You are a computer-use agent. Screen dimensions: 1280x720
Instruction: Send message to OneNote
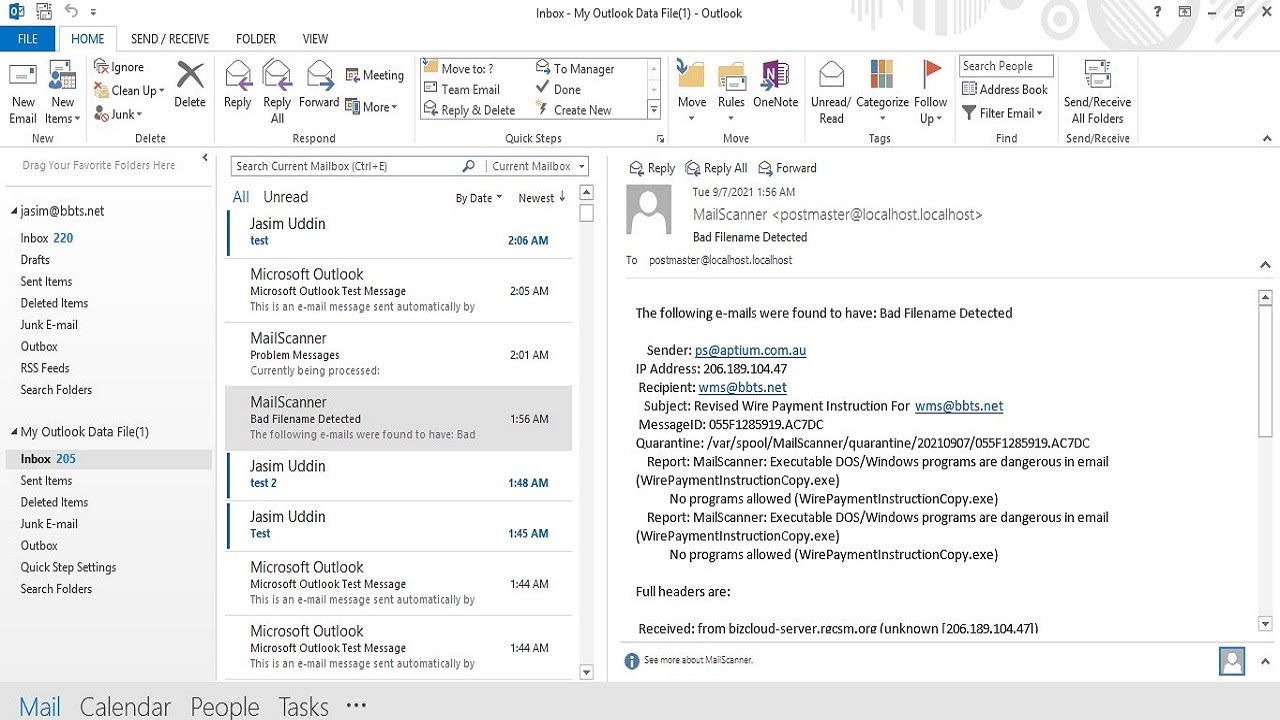pyautogui.click(x=775, y=85)
